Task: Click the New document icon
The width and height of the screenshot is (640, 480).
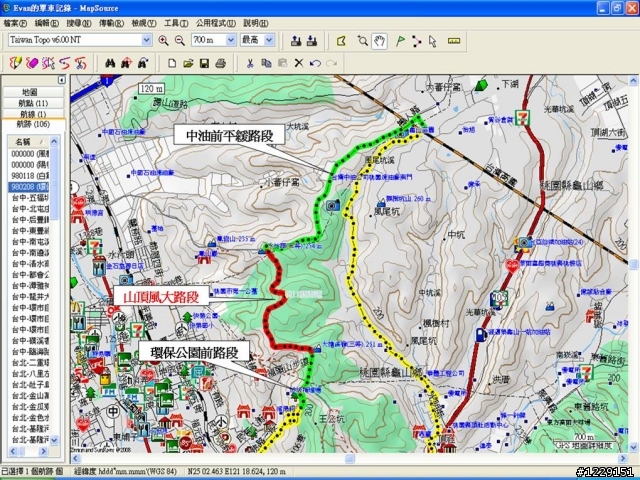Action: tap(172, 63)
